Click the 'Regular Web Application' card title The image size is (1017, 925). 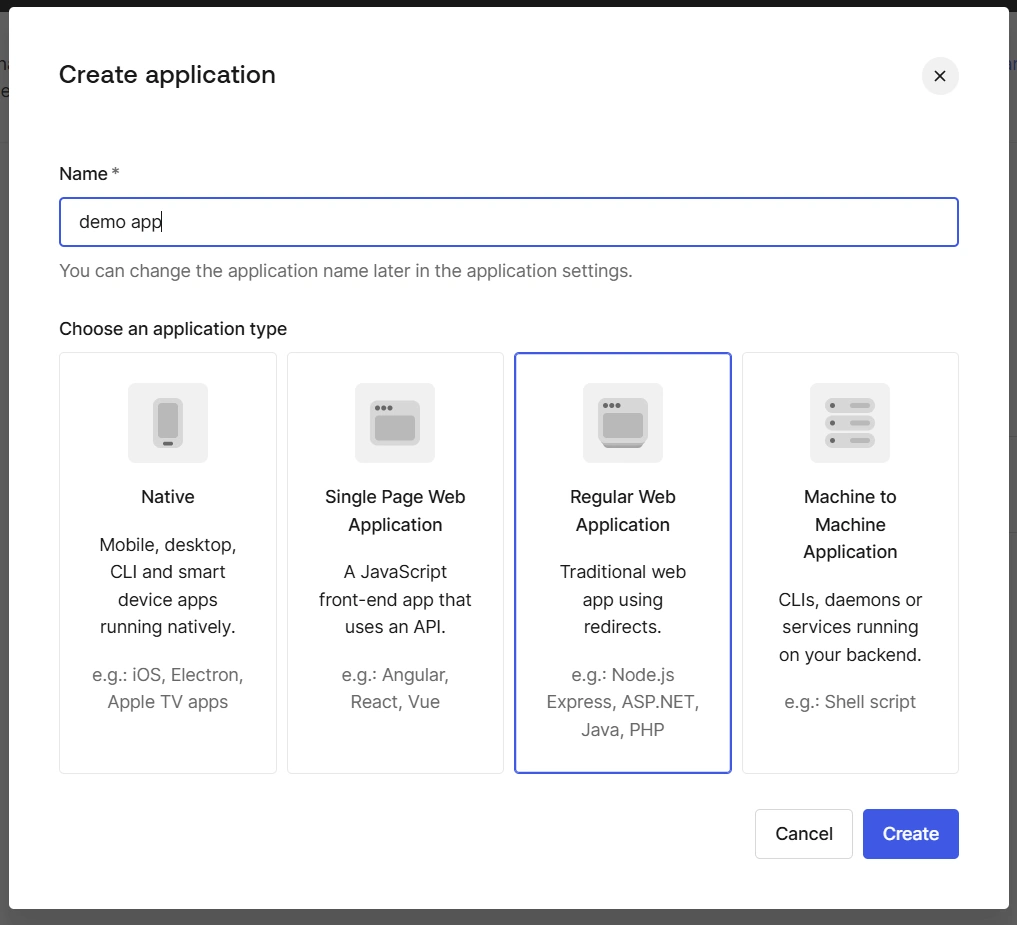click(x=622, y=510)
